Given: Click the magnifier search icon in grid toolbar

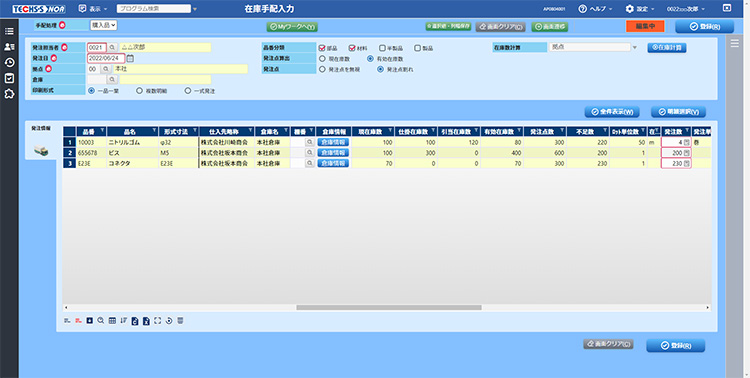Looking at the screenshot, I should click(x=100, y=321).
